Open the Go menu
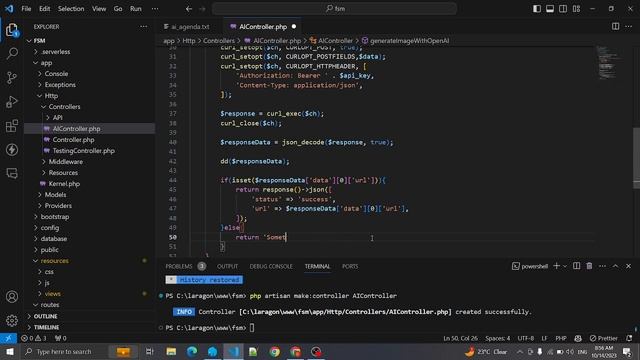Image resolution: width=640 pixels, height=360 pixels. 118,9
